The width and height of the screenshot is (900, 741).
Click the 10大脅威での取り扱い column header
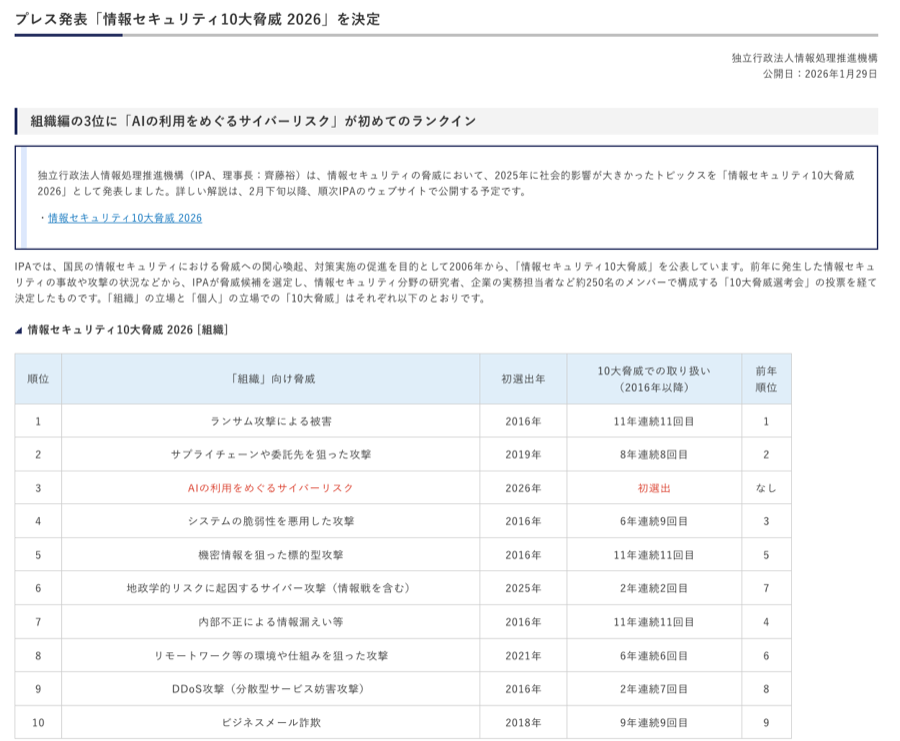coord(654,379)
